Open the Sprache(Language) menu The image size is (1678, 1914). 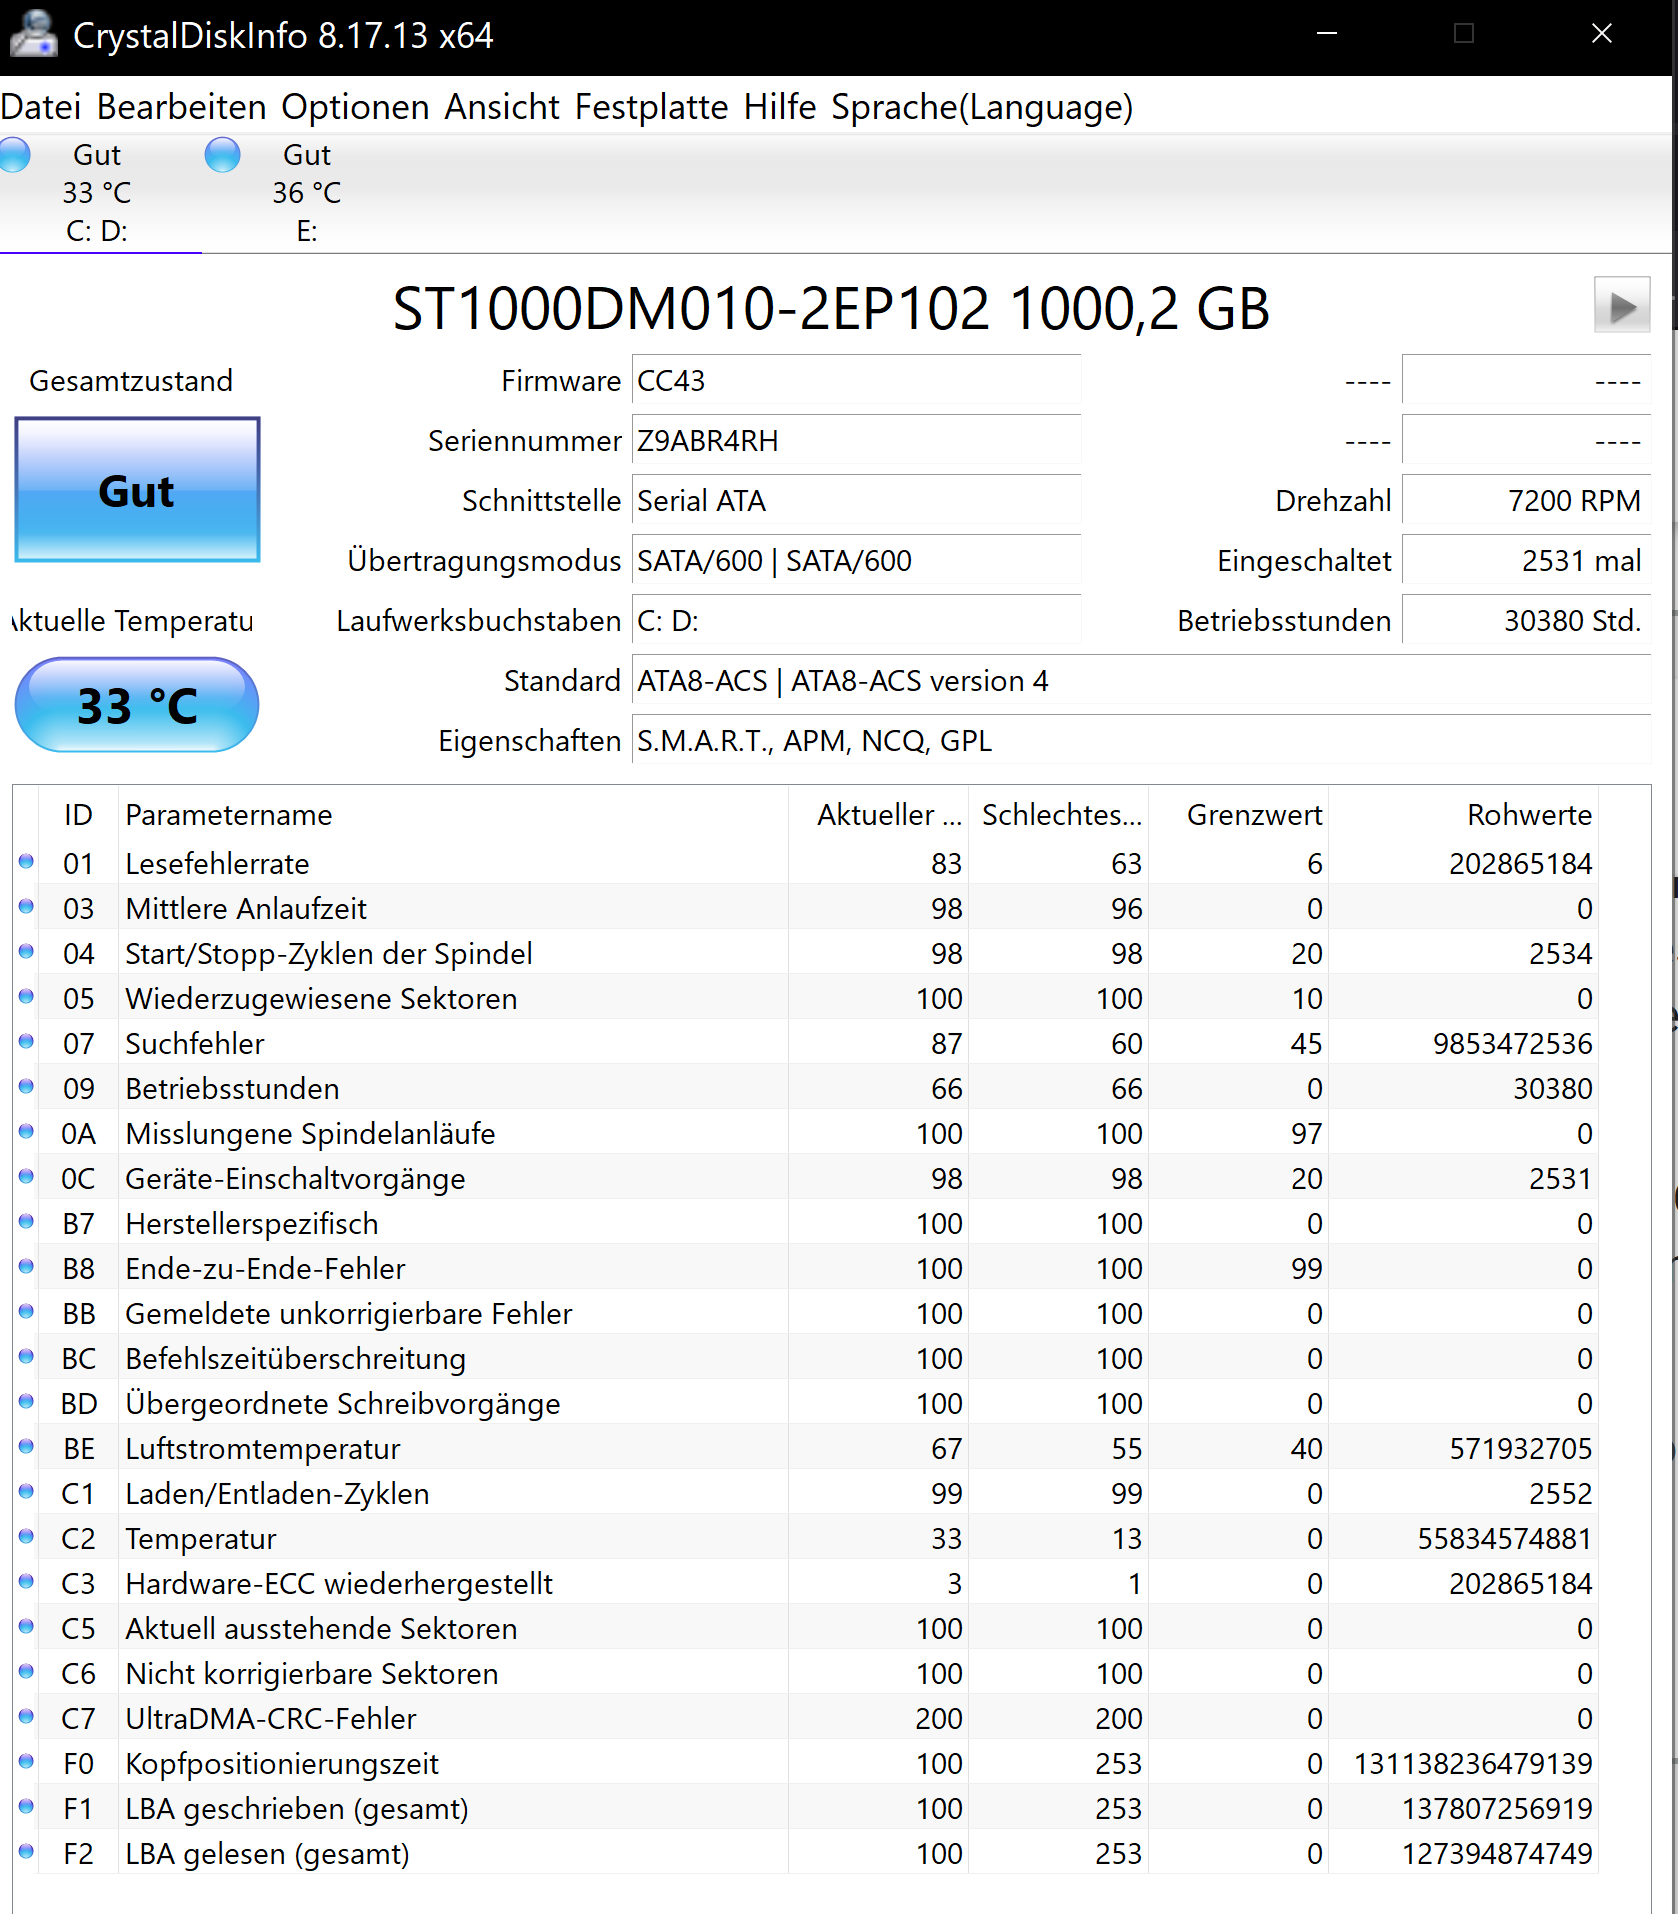coord(982,107)
